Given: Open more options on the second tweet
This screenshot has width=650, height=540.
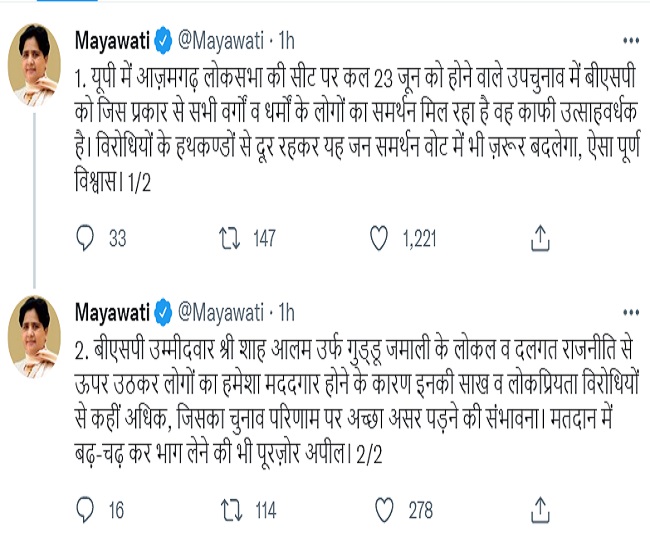Looking at the screenshot, I should click(x=631, y=314).
